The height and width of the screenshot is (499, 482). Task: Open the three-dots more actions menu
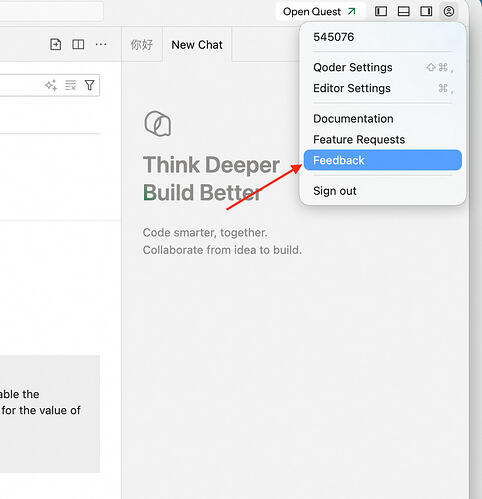(101, 44)
